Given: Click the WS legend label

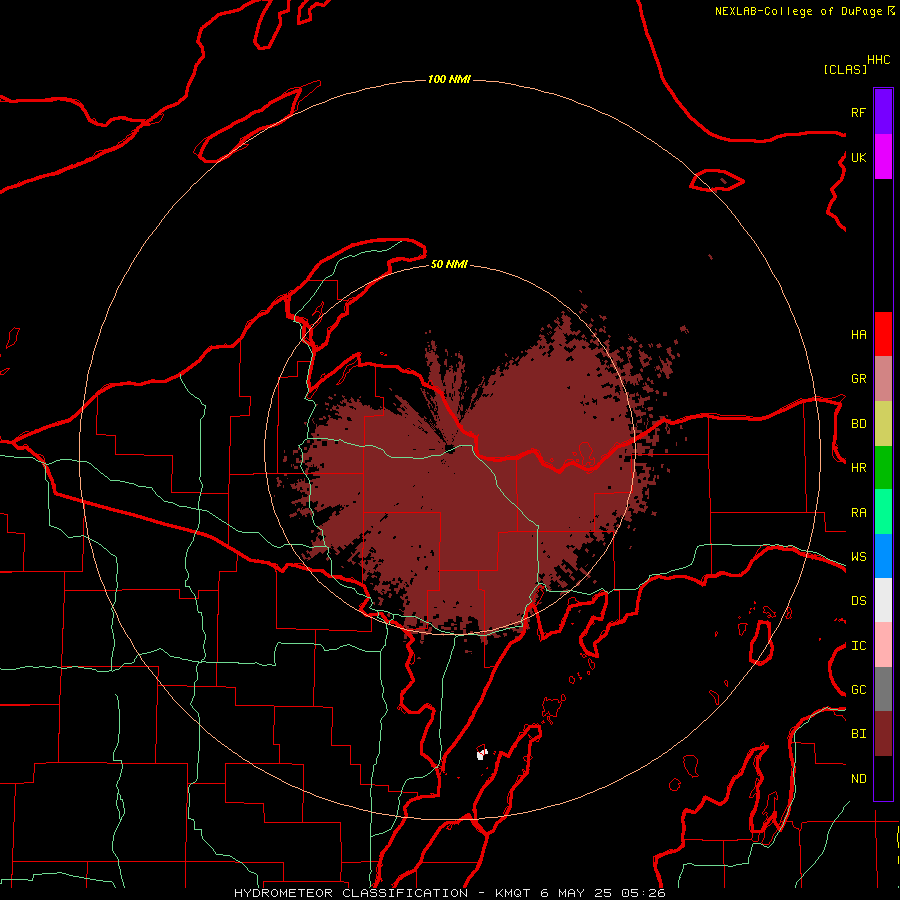Looking at the screenshot, I should 858,557.
